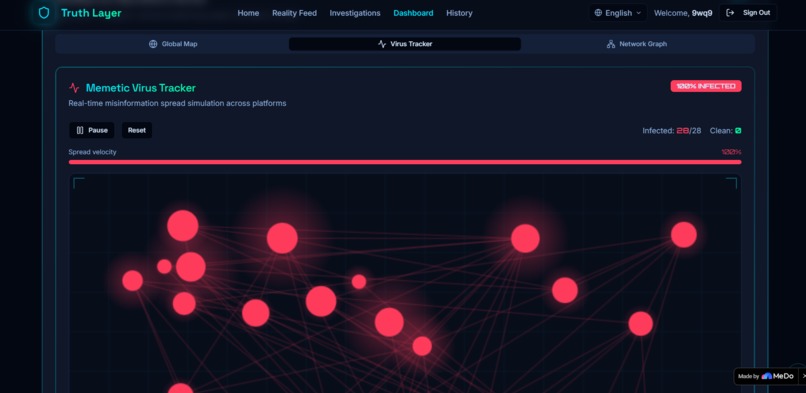Click the Truth Layer brand name
The image size is (806, 393).
91,13
